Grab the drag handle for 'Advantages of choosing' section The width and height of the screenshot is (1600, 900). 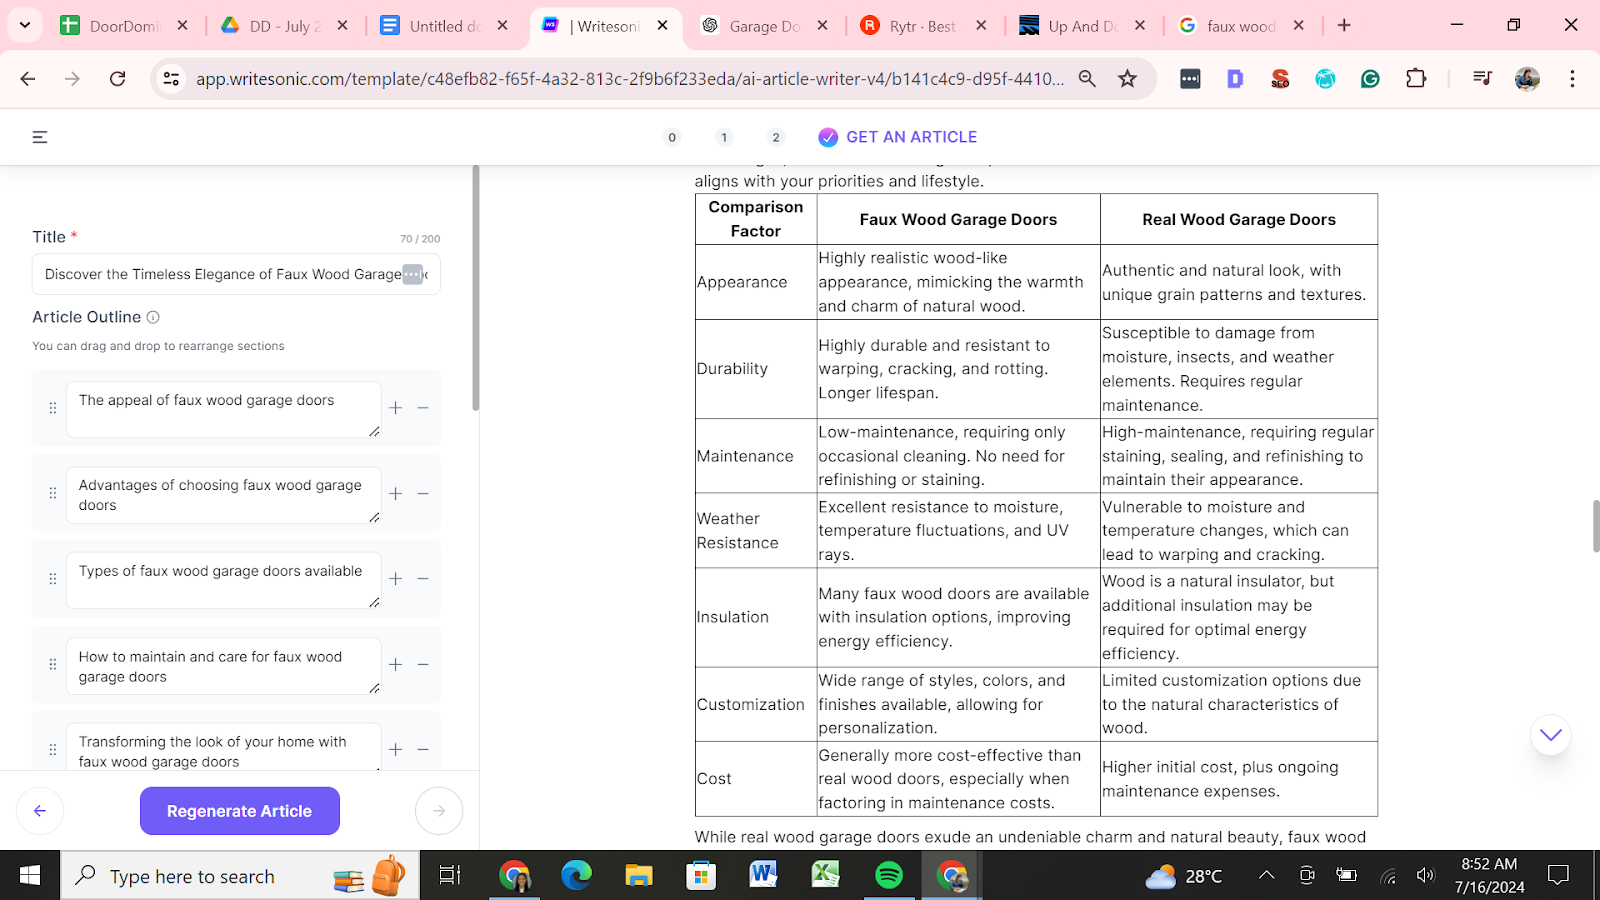[53, 493]
